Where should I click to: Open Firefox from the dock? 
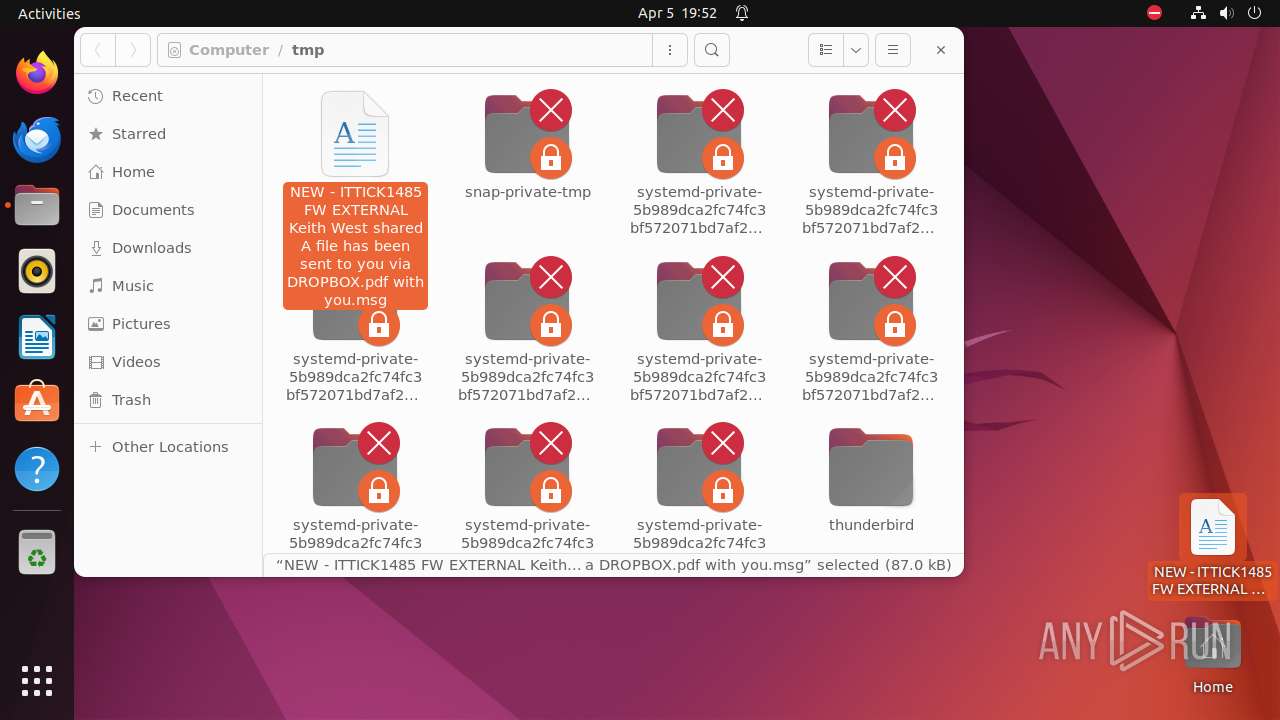[37, 73]
